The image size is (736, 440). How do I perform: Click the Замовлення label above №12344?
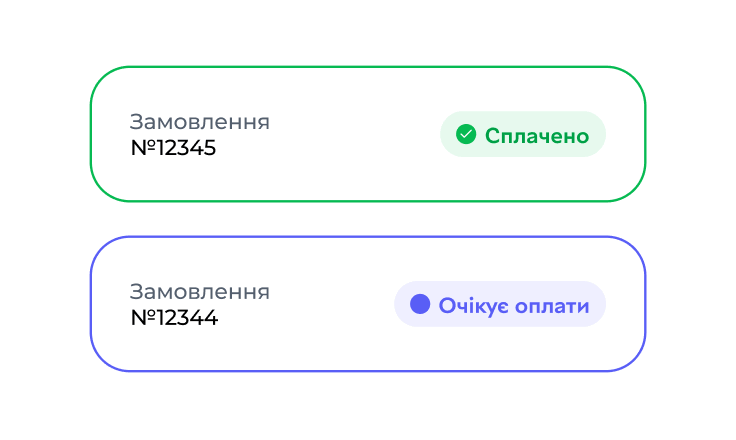[199, 292]
